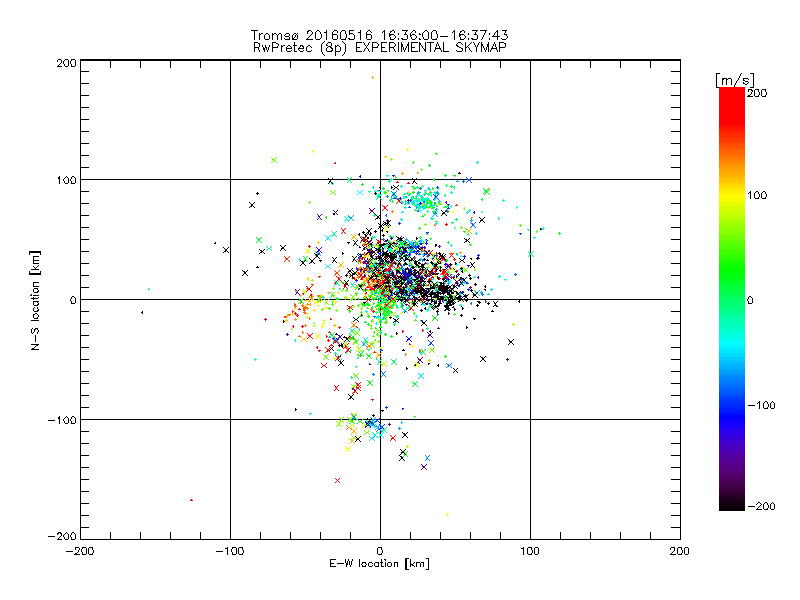Click the N-S axis "100" tick label

[x=66, y=180]
